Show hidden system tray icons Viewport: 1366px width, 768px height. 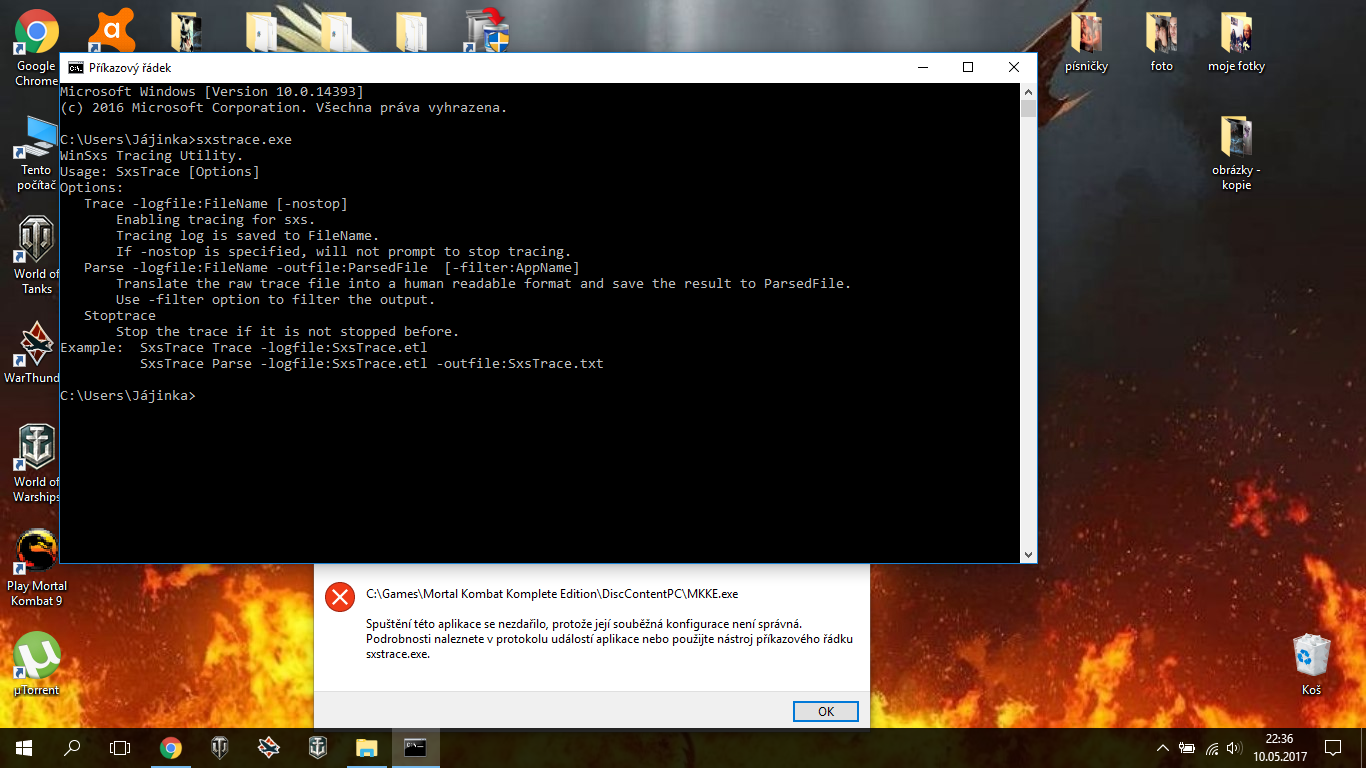click(x=1162, y=747)
